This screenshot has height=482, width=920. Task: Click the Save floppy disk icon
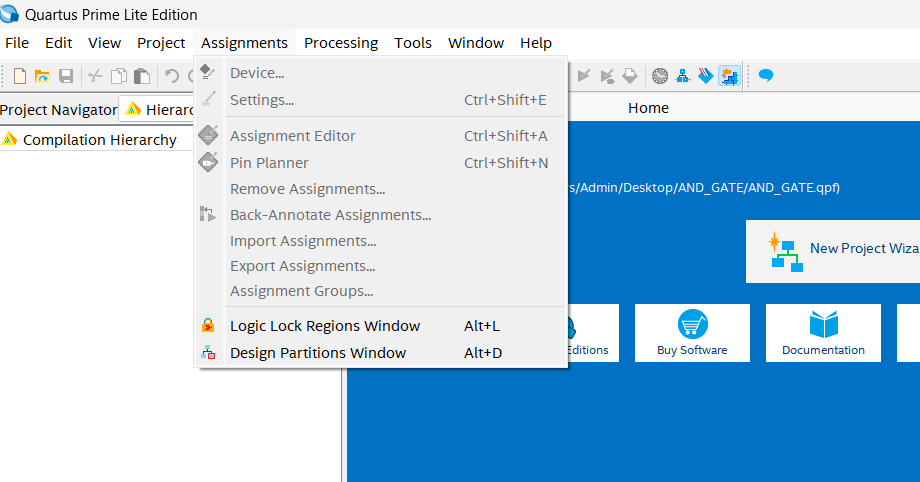pos(66,76)
